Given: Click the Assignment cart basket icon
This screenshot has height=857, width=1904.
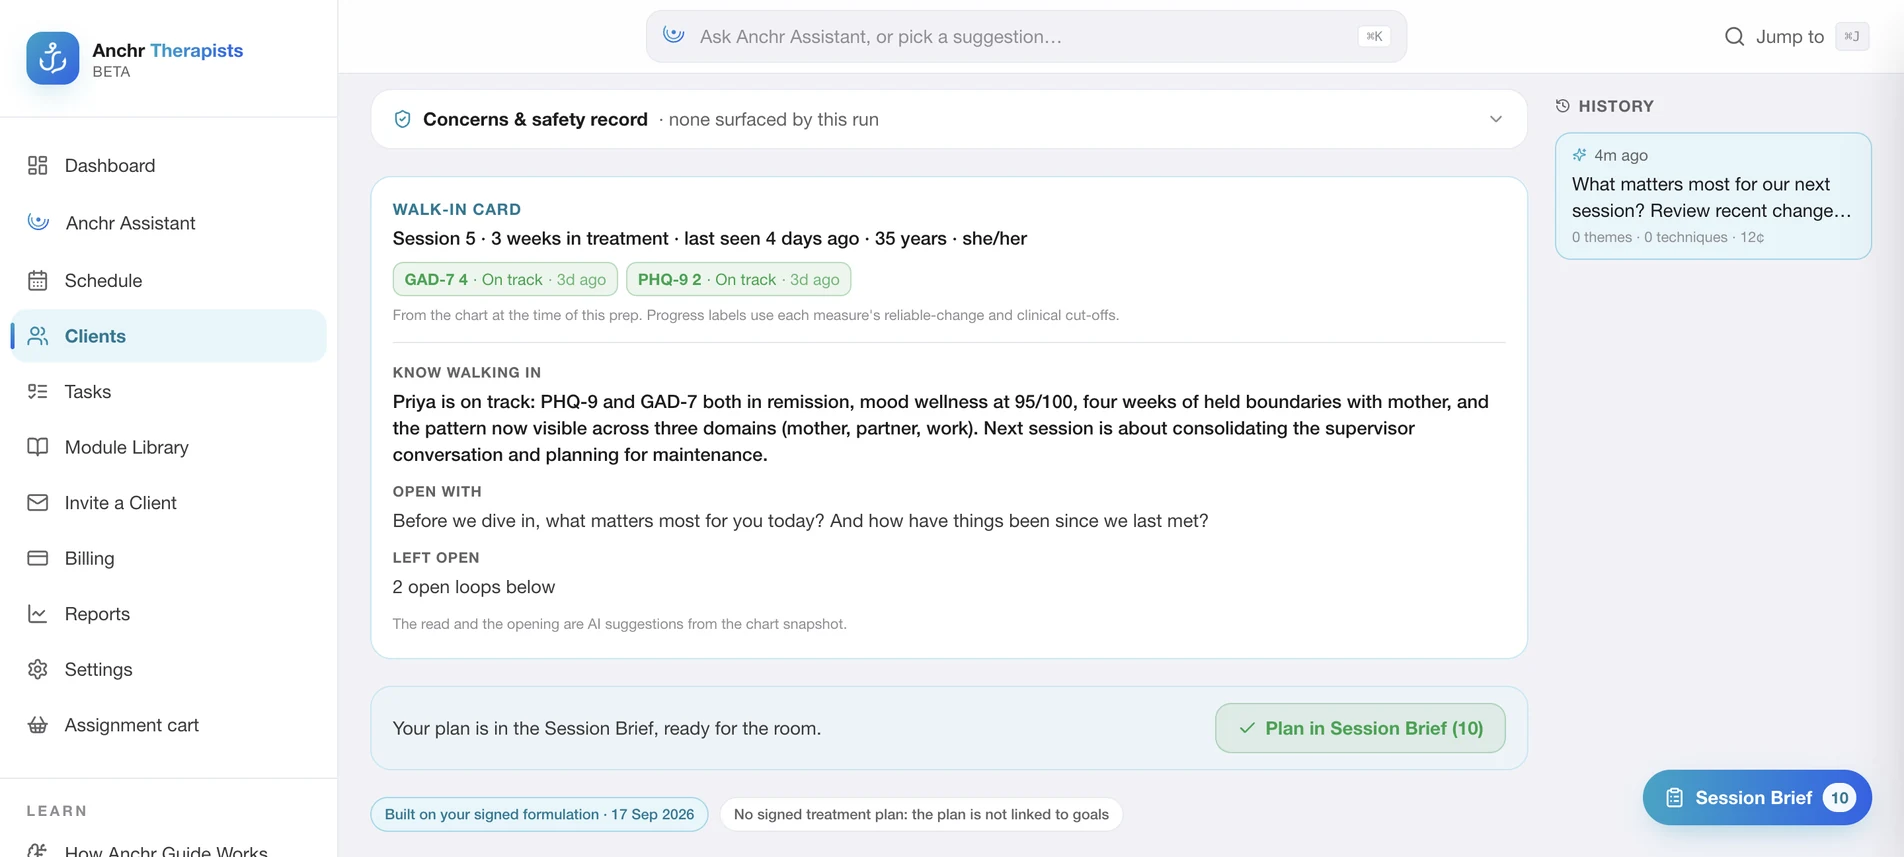Looking at the screenshot, I should click(38, 725).
